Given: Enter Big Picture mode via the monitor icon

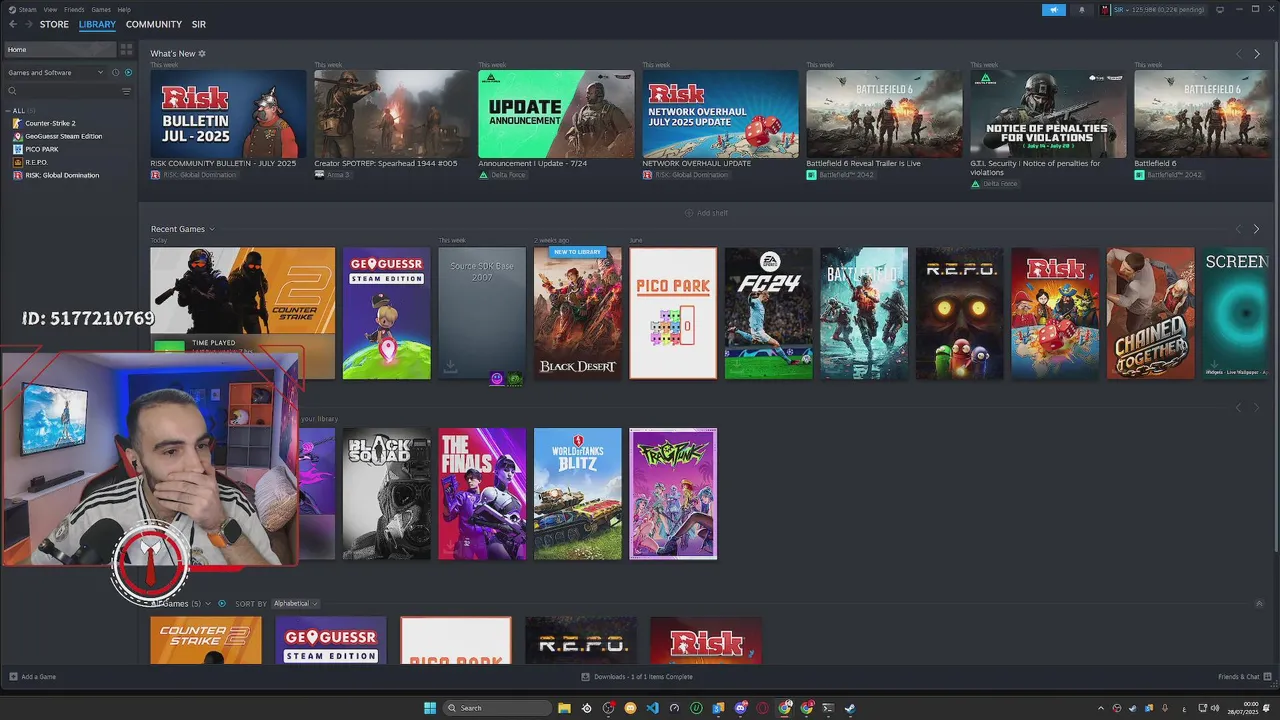Looking at the screenshot, I should [1220, 9].
